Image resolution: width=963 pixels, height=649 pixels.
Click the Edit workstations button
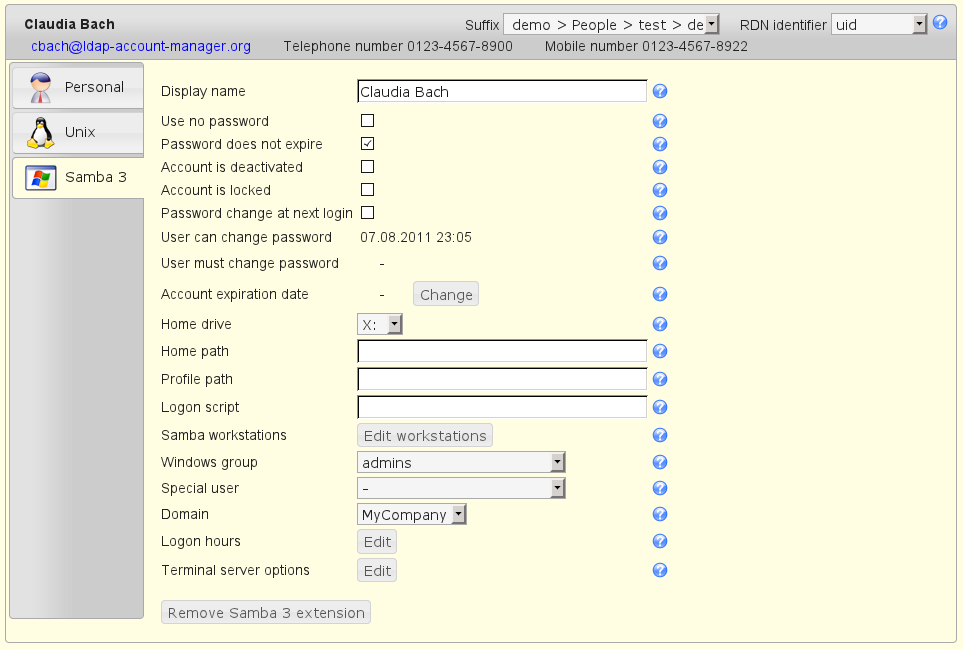click(x=425, y=435)
